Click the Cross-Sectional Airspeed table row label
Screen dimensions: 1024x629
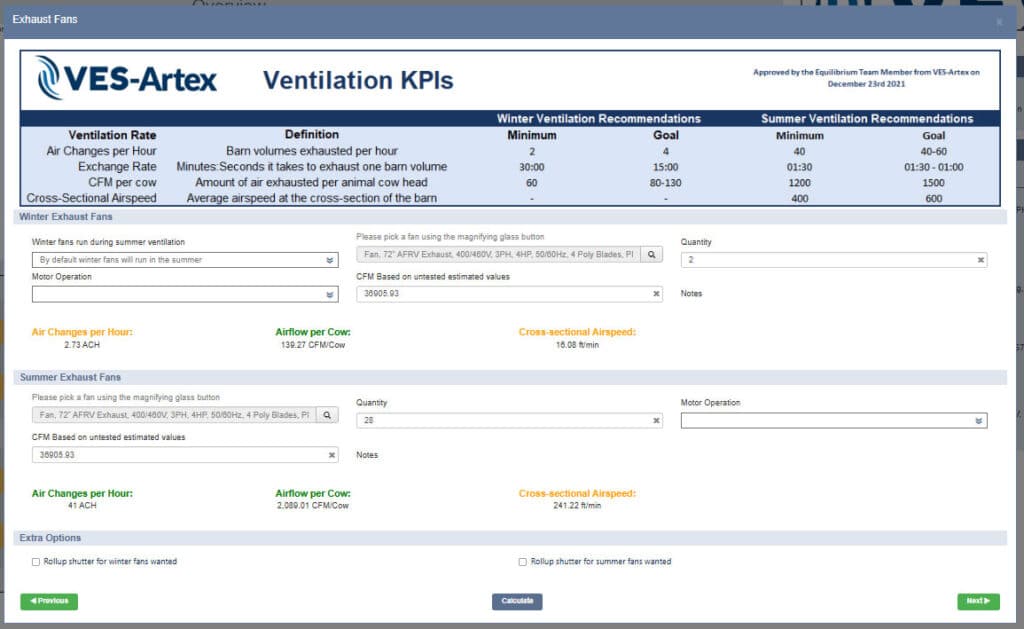[91, 198]
